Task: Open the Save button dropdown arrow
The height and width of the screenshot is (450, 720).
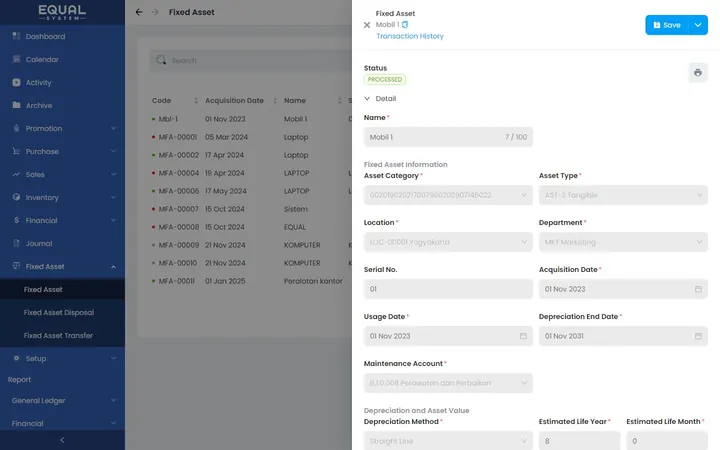Action: click(698, 25)
